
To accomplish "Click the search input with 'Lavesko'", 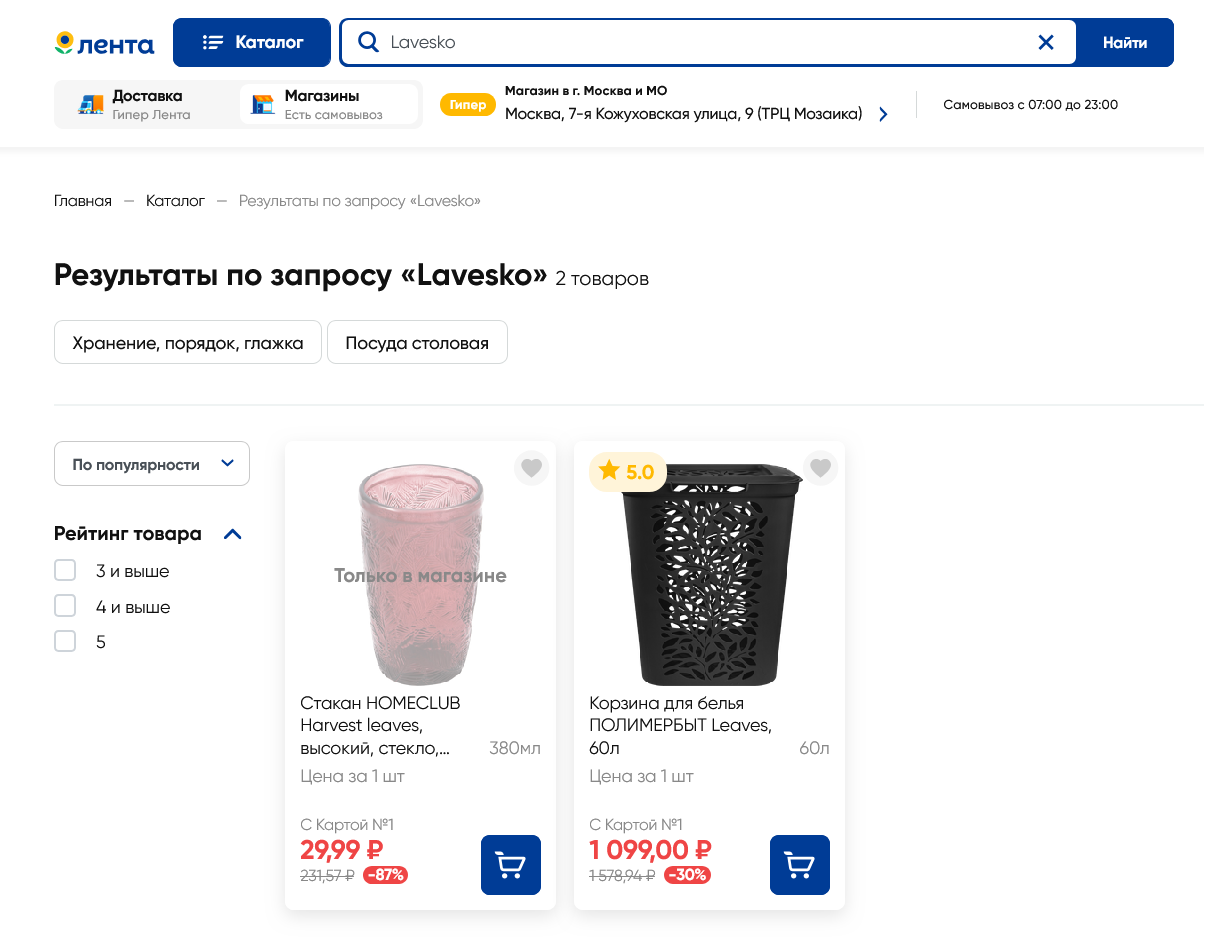I will click(x=700, y=42).
